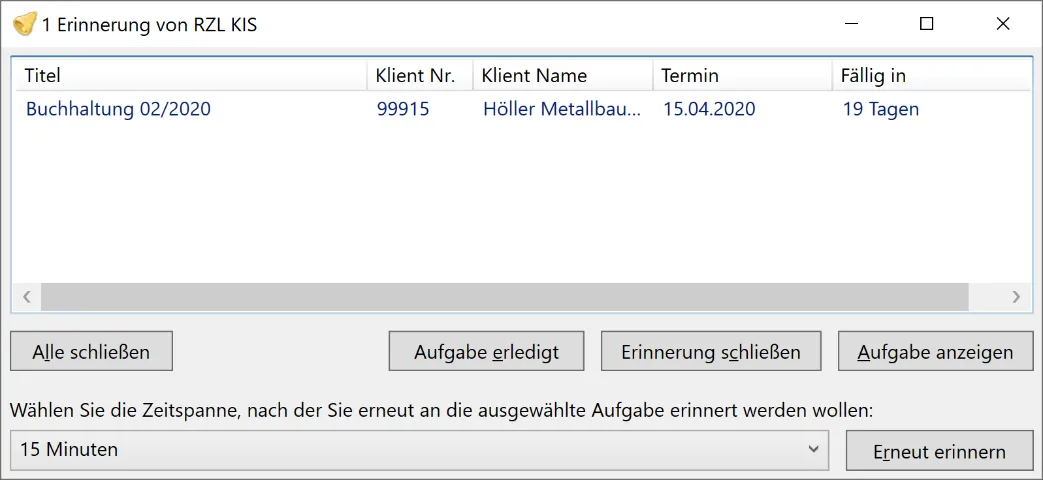The width and height of the screenshot is (1043, 480).
Task: Select the Buchhaltung 02/2020 reminder row
Action: tap(522, 109)
